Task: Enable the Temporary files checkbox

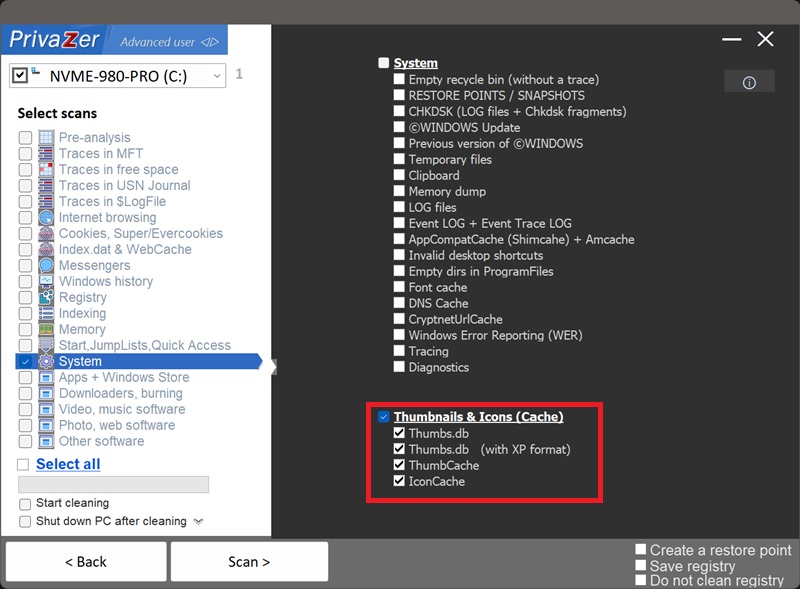Action: [x=399, y=159]
